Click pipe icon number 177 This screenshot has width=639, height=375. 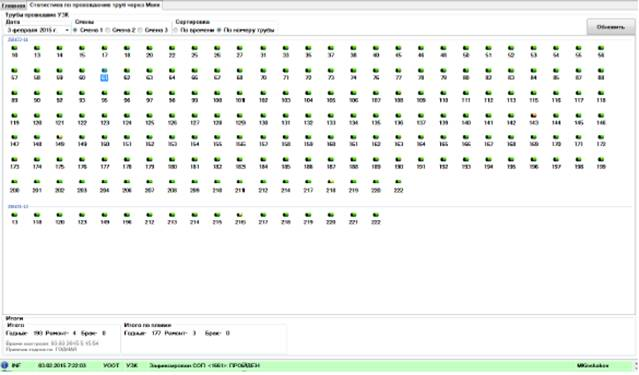[104, 163]
